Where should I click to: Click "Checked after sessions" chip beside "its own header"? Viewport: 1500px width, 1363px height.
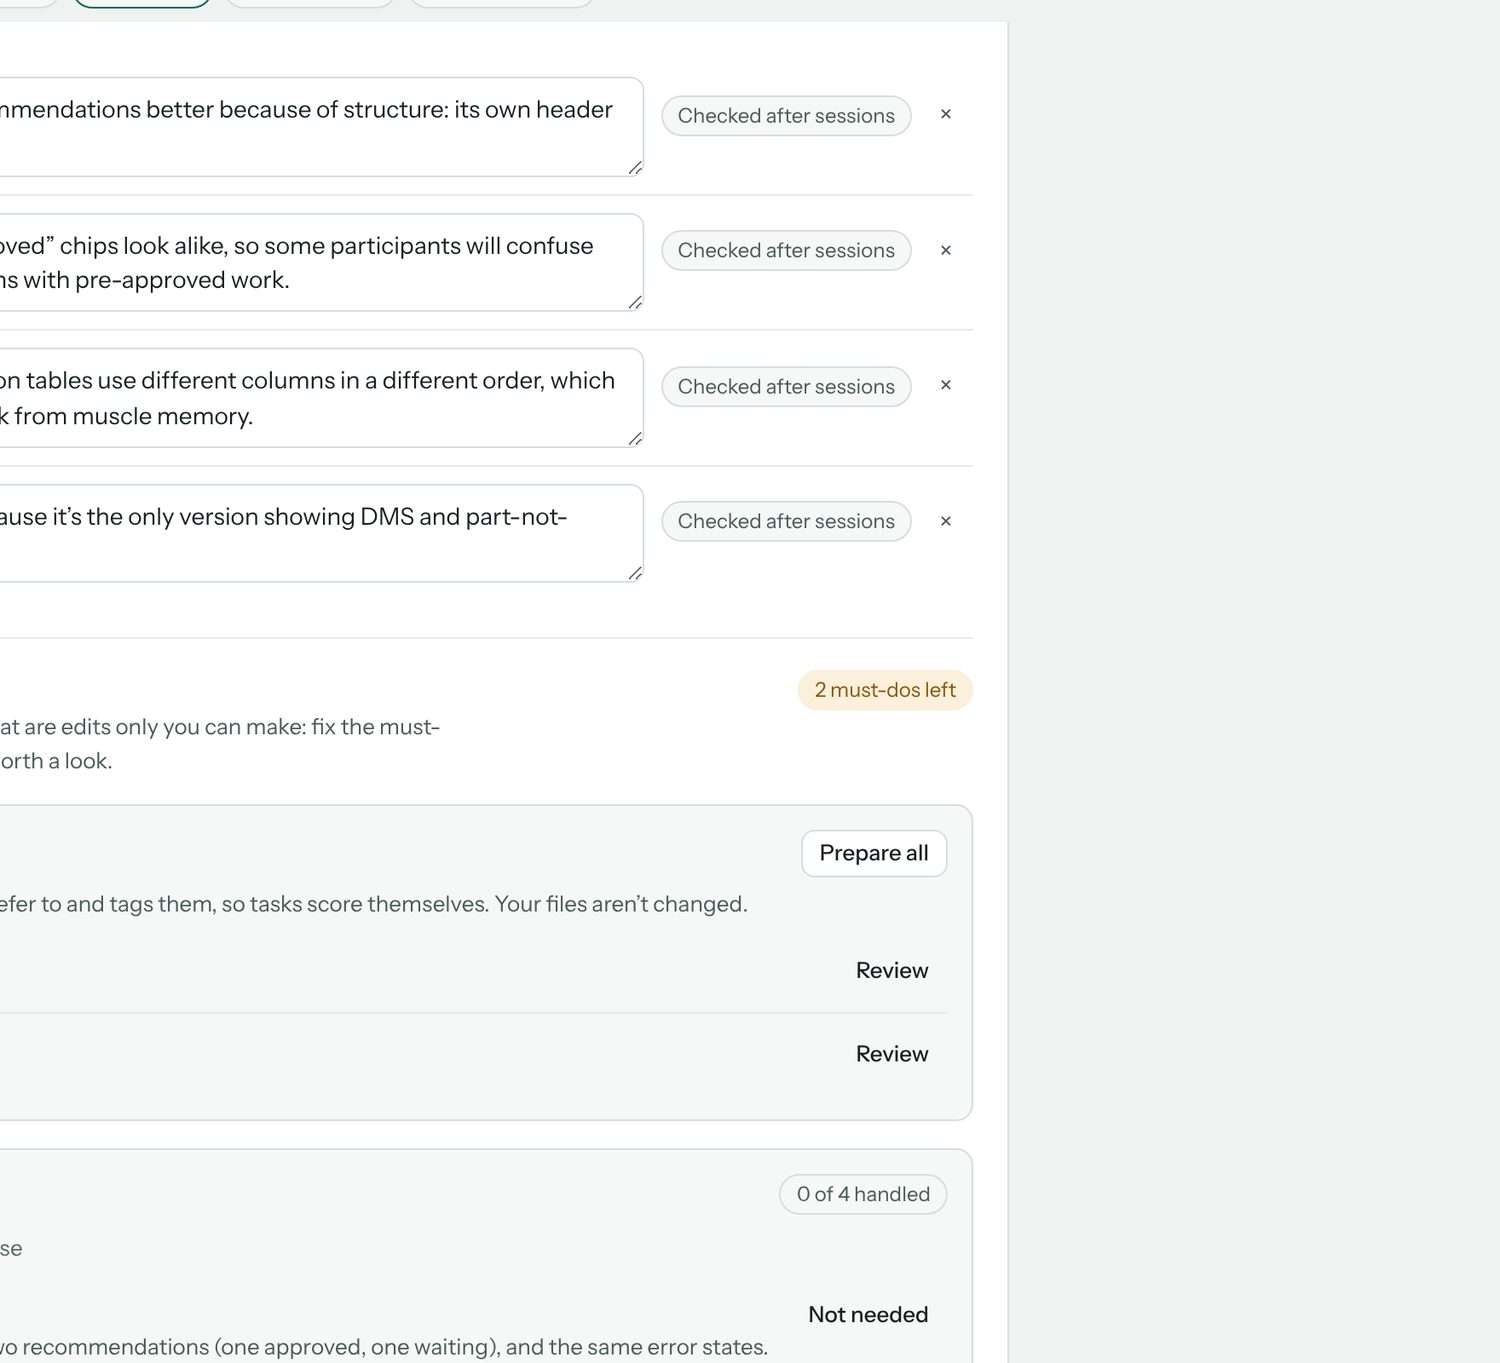(x=786, y=116)
